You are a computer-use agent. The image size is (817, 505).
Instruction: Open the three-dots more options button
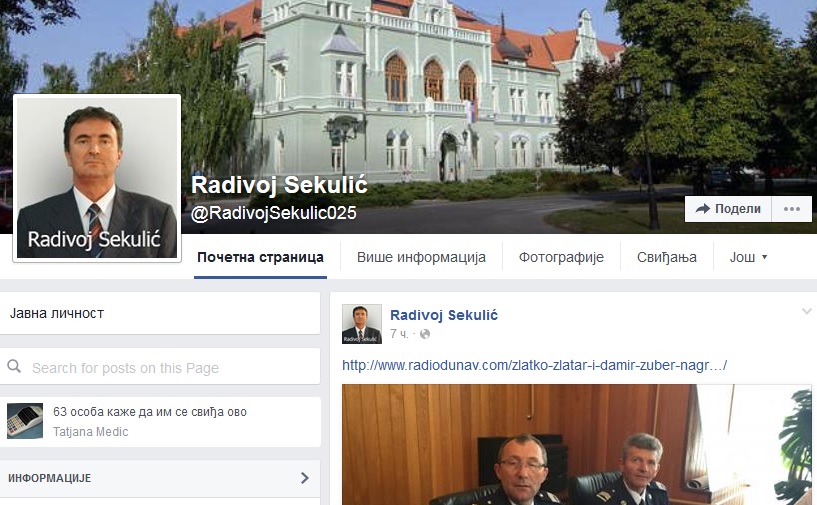coord(791,209)
